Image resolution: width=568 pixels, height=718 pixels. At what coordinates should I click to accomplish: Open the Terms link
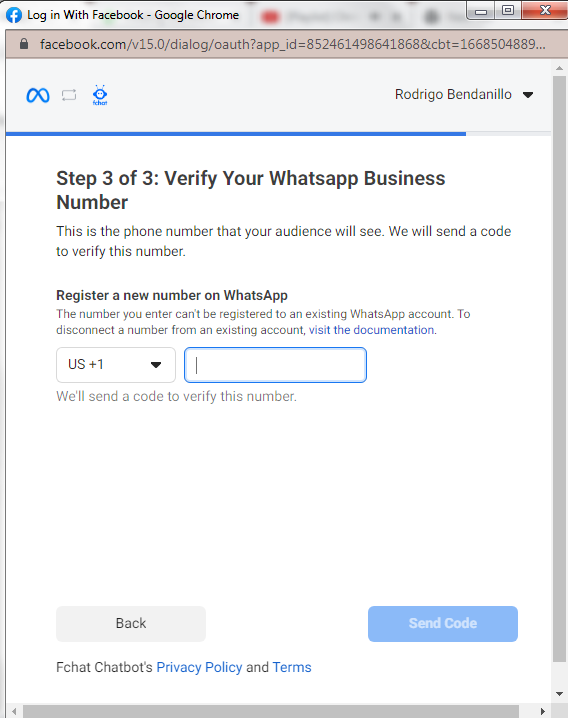292,667
